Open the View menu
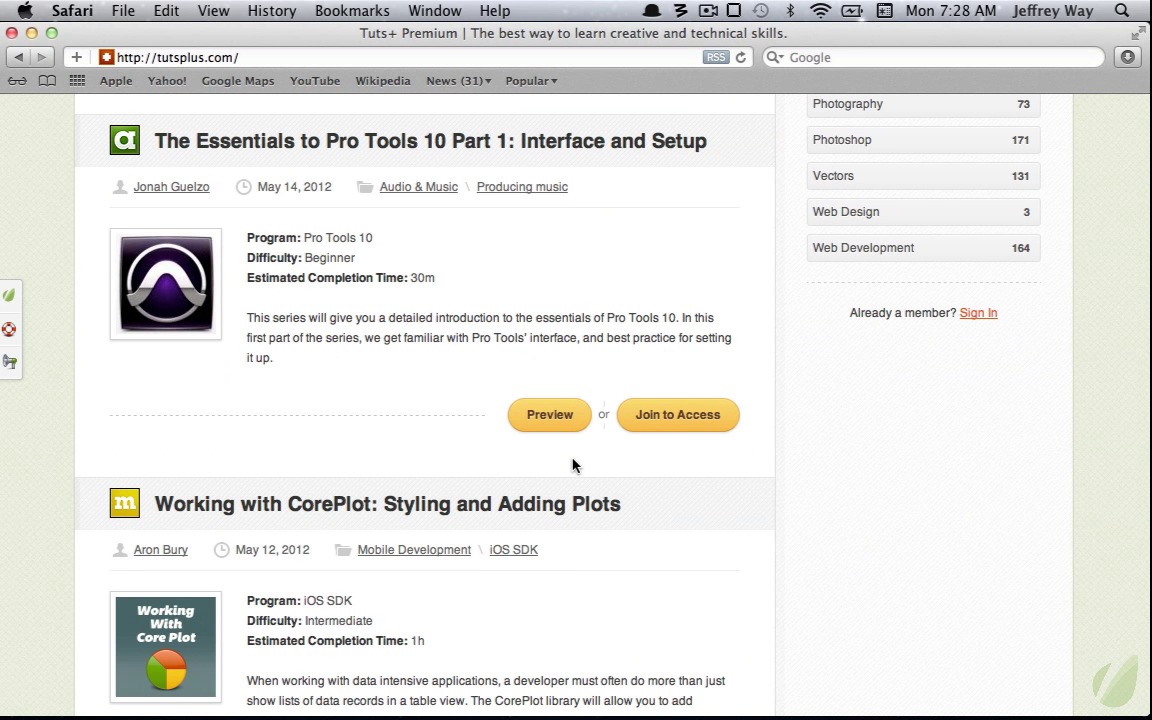Image resolution: width=1152 pixels, height=720 pixels. 213,10
